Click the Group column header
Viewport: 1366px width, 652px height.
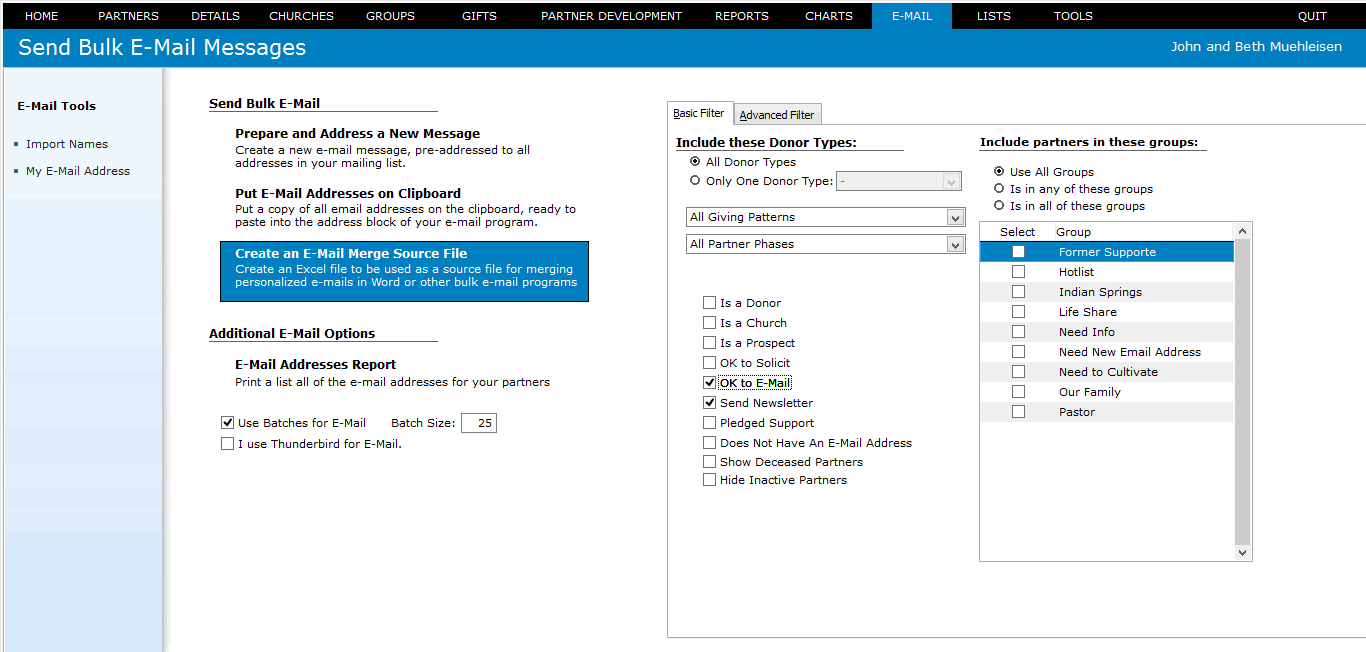pos(1073,232)
